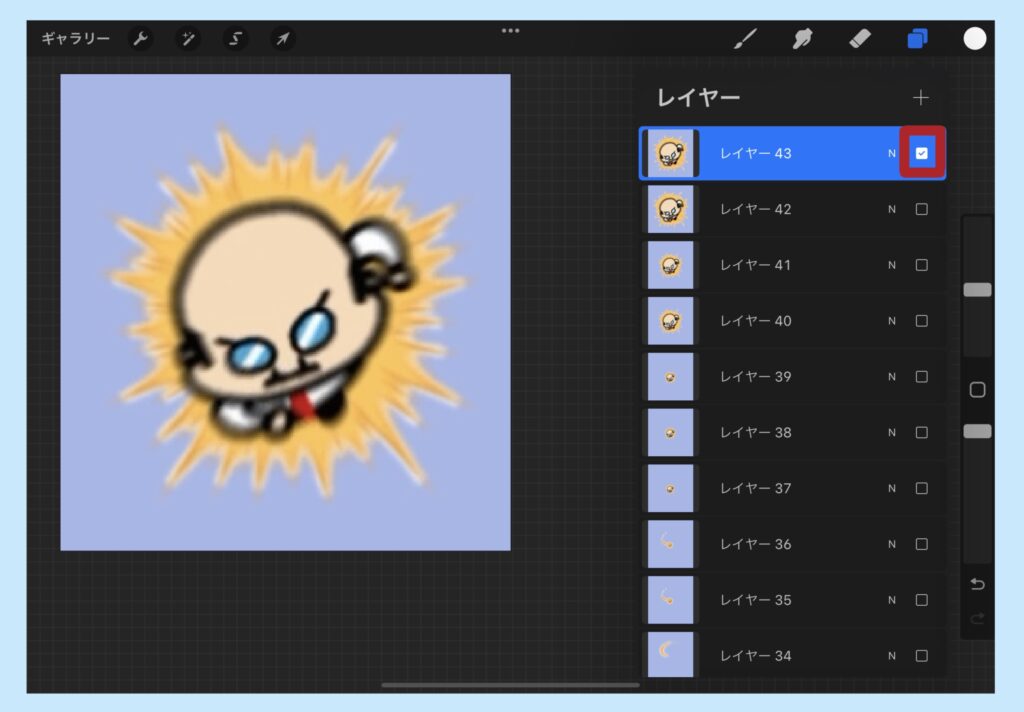Tap the character artwork on the canvas

(286, 312)
